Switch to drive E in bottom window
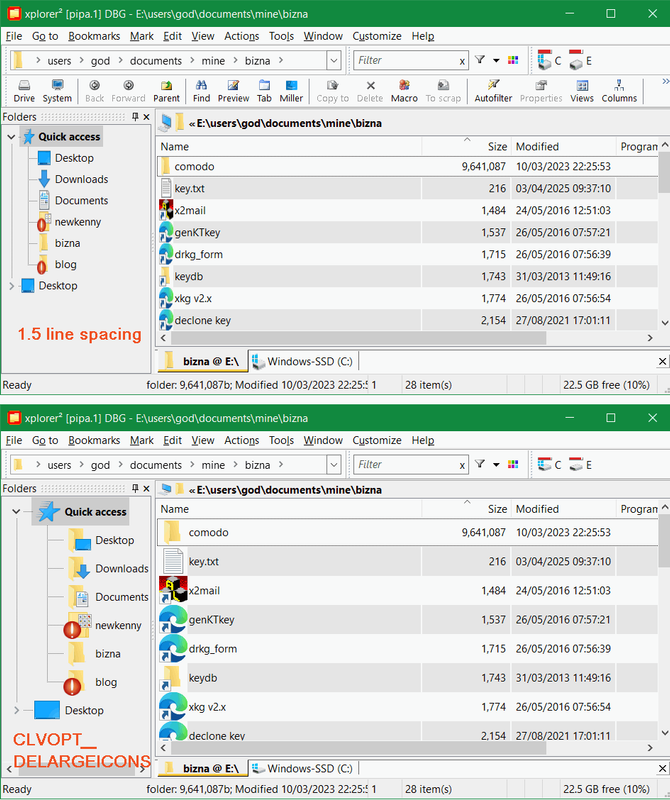 tap(581, 465)
